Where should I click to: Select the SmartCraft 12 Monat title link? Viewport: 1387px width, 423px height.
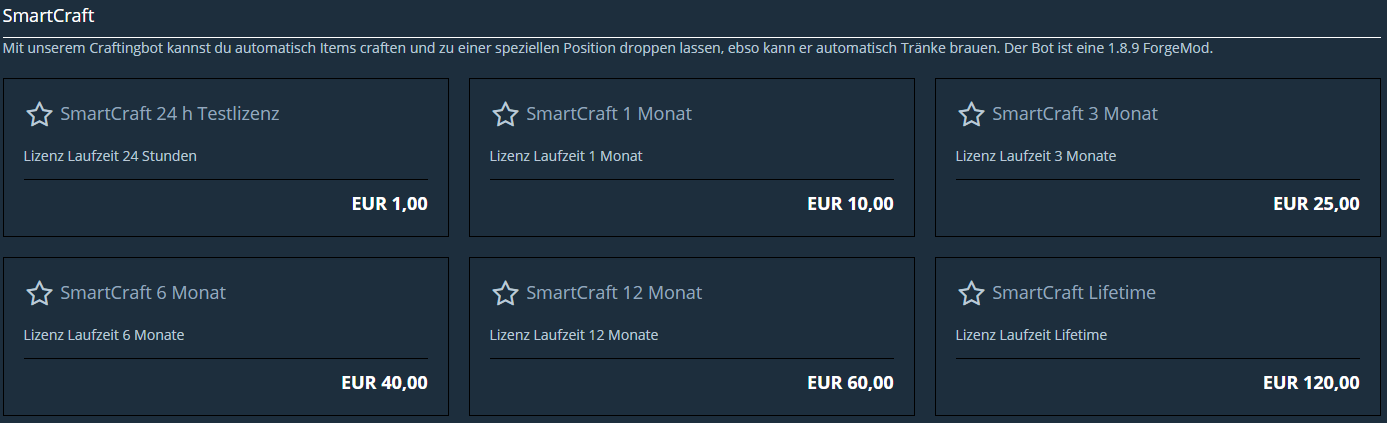coord(614,293)
